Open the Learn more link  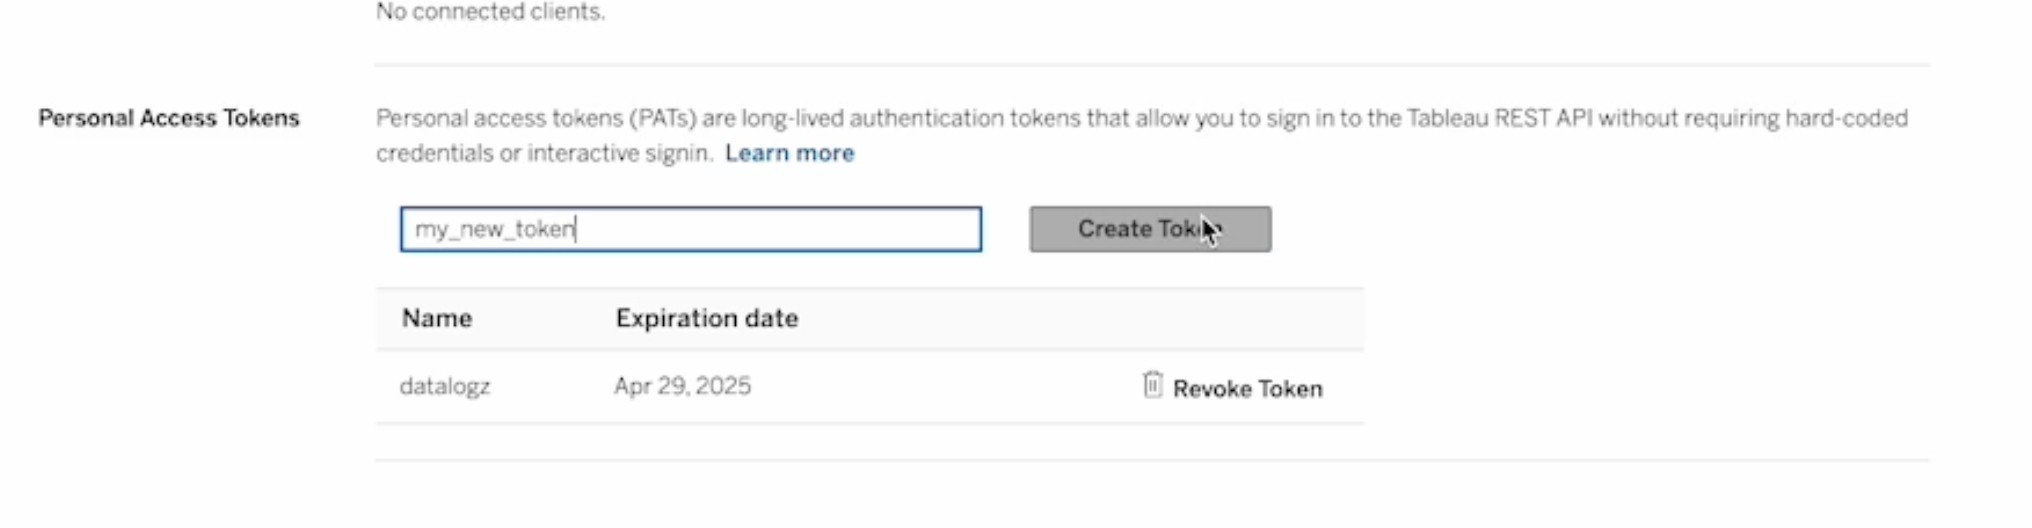(x=789, y=153)
